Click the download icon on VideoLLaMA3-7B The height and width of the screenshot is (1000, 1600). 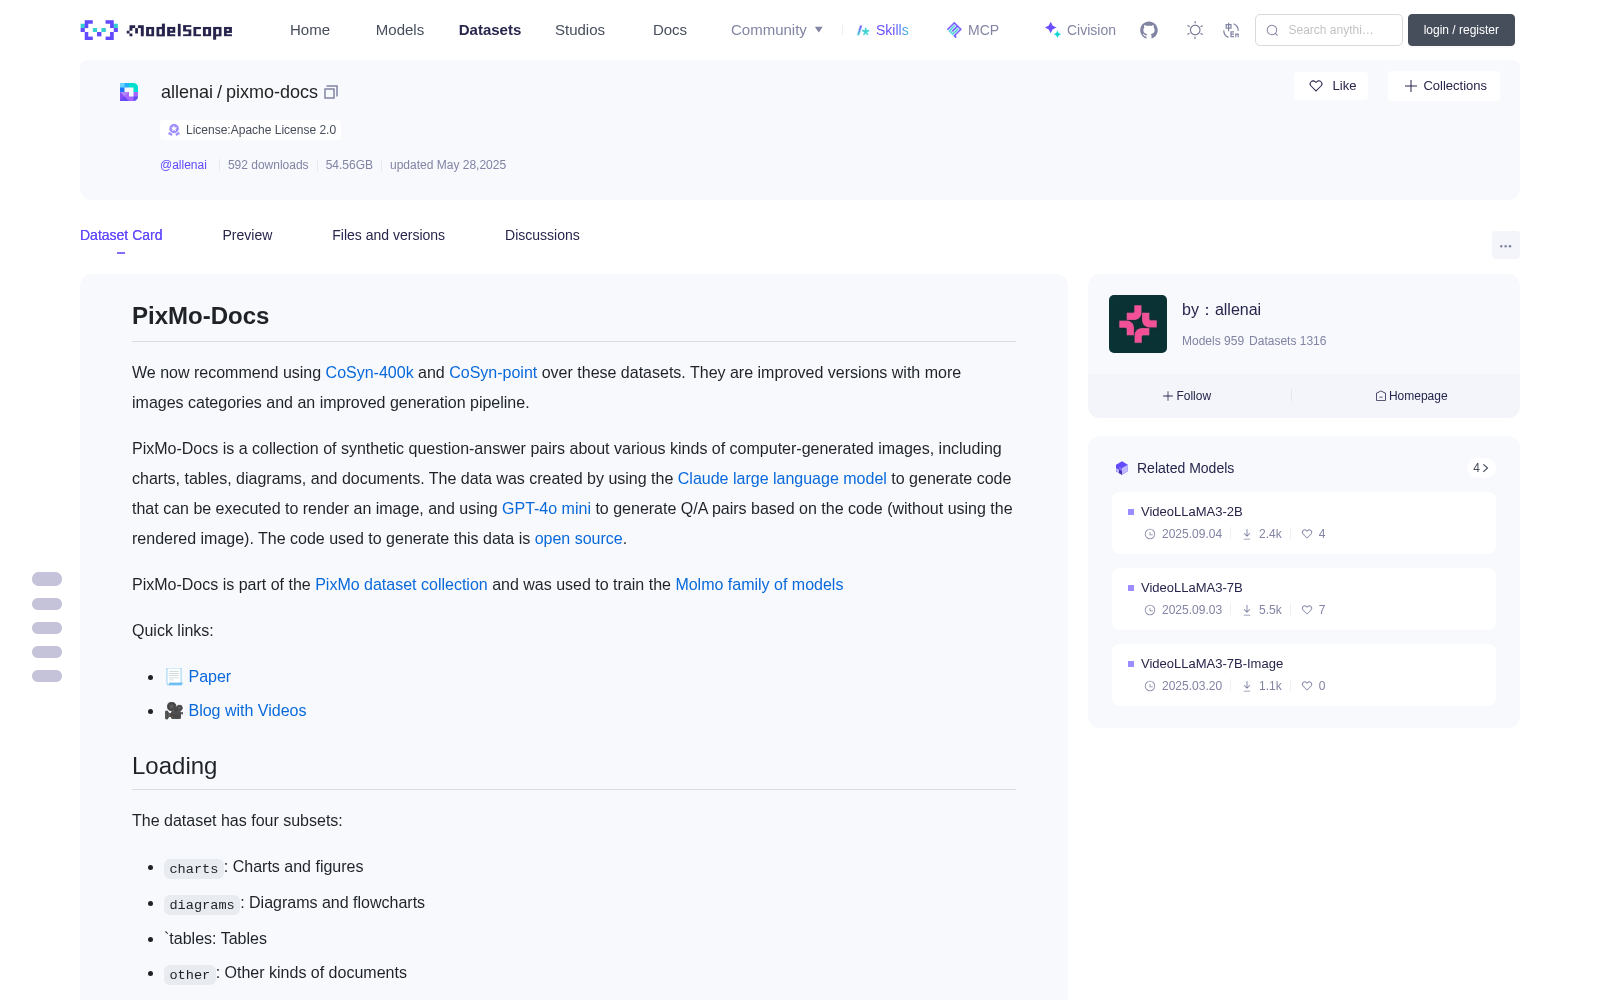[1247, 610]
